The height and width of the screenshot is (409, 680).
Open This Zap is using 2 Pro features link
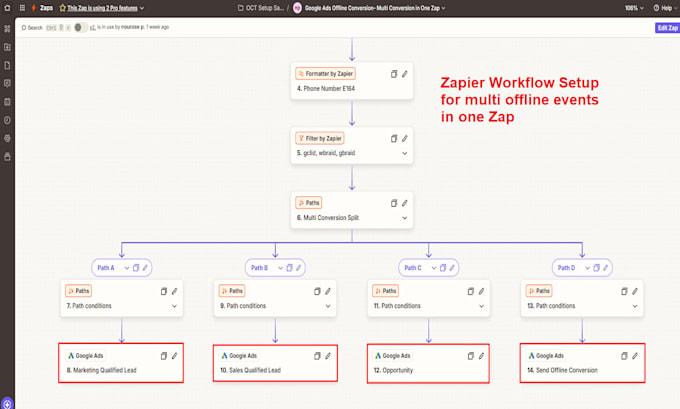click(x=102, y=8)
